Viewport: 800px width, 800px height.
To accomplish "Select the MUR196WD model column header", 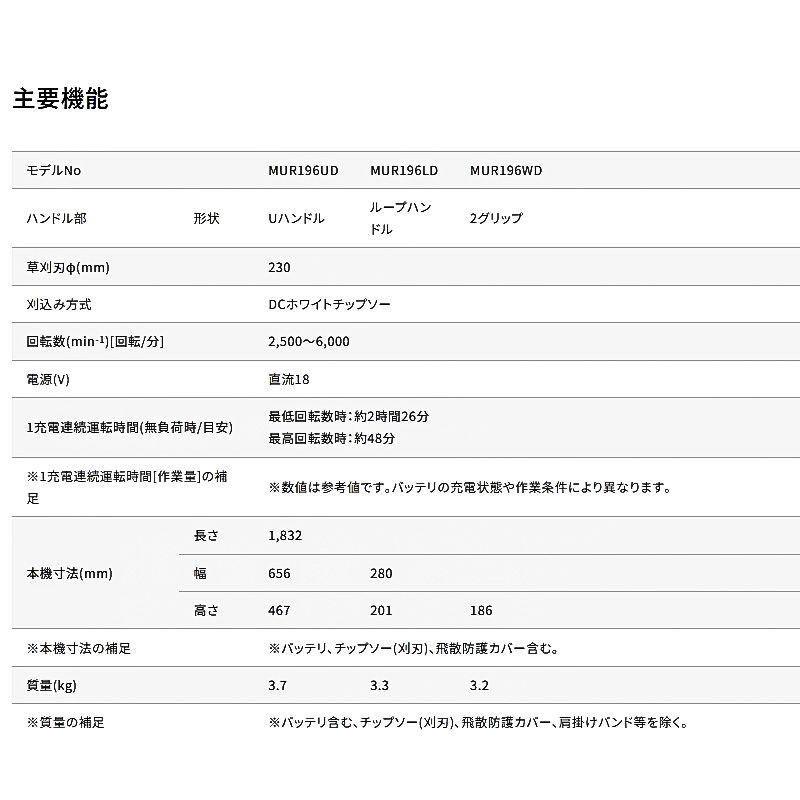I will pyautogui.click(x=506, y=171).
